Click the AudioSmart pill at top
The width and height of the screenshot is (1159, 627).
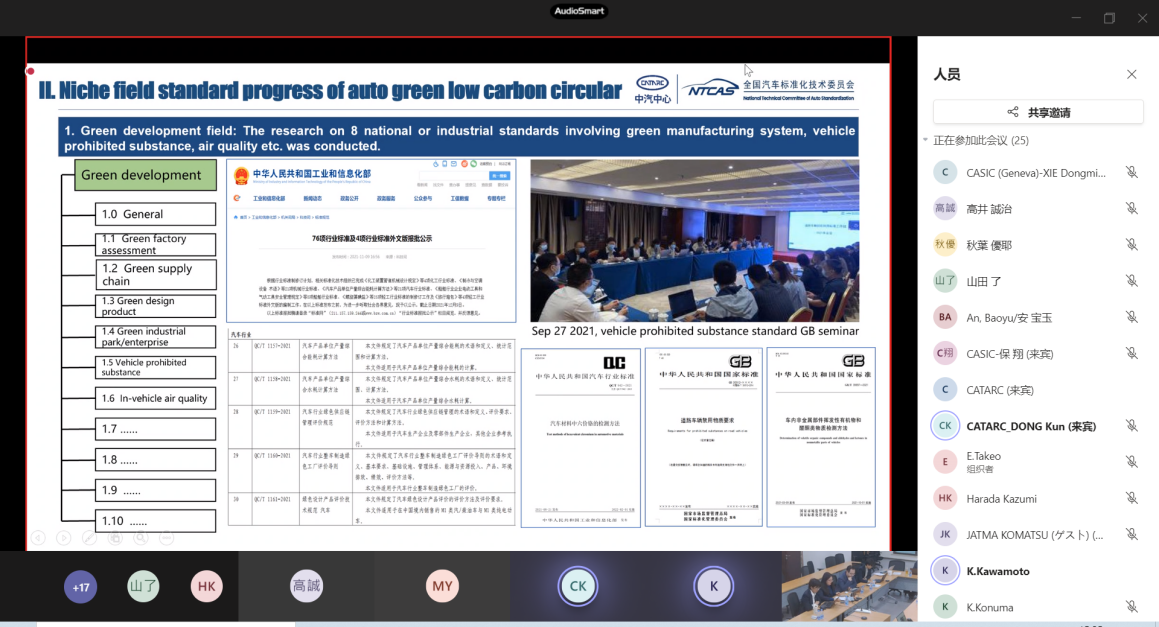579,11
